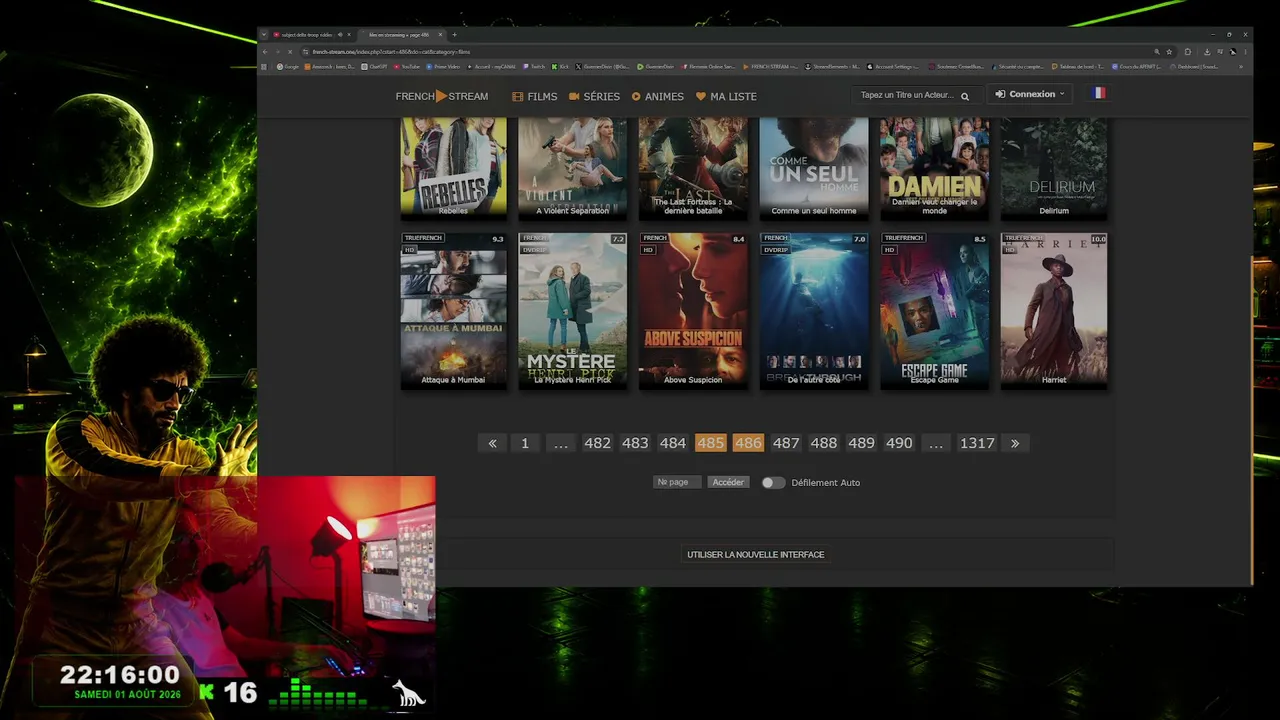Image resolution: width=1280 pixels, height=720 pixels.
Task: Click the search magnifier icon on site
Action: coord(965,96)
